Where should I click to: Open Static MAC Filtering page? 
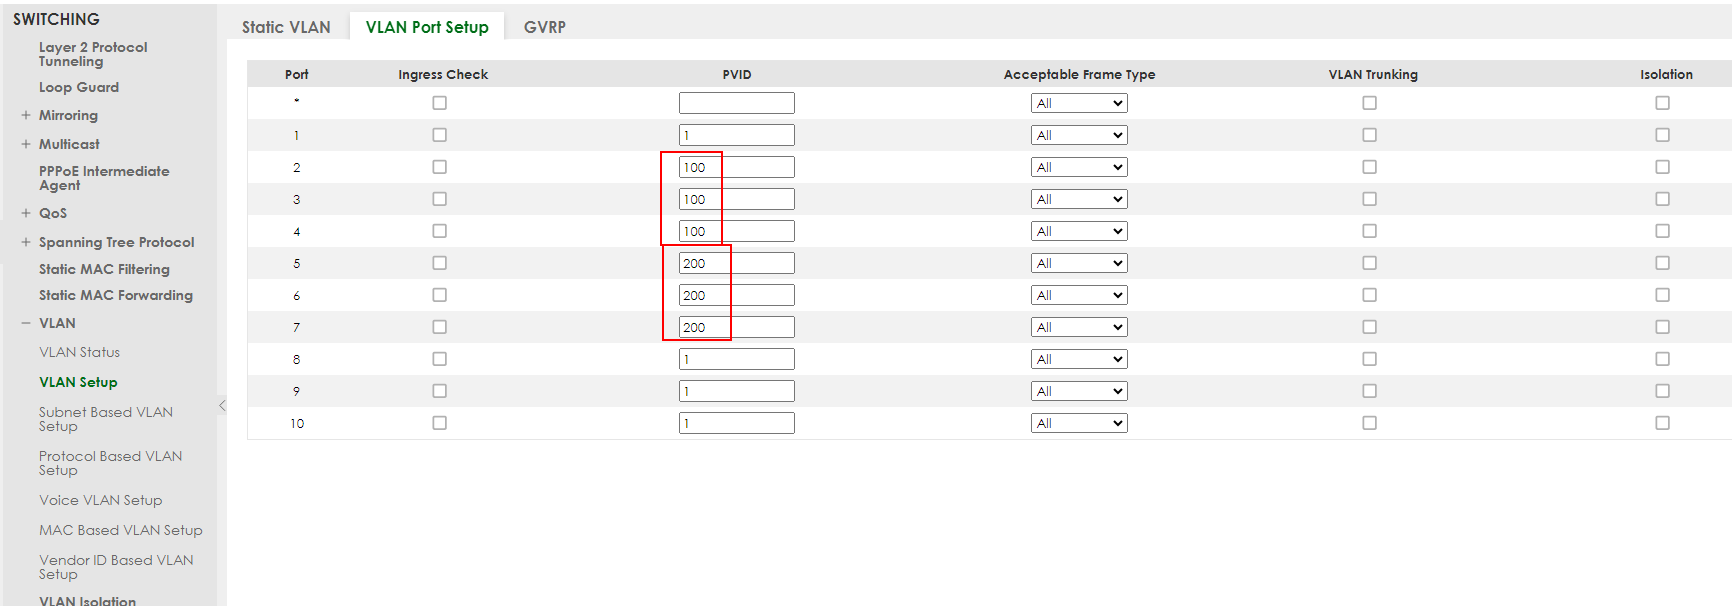coord(104,269)
